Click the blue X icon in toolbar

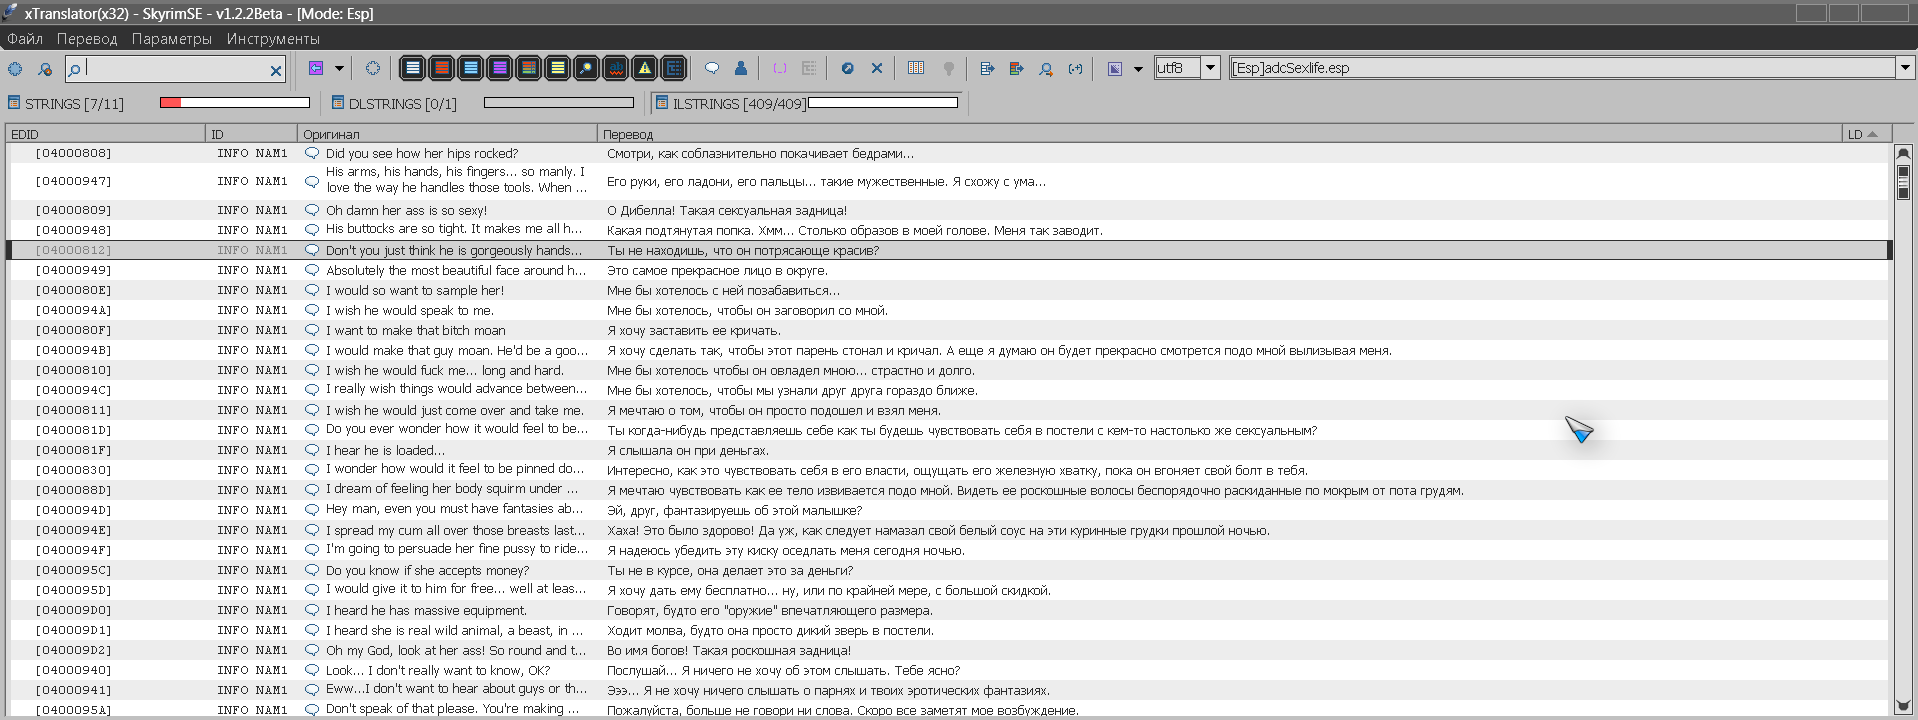pos(877,68)
